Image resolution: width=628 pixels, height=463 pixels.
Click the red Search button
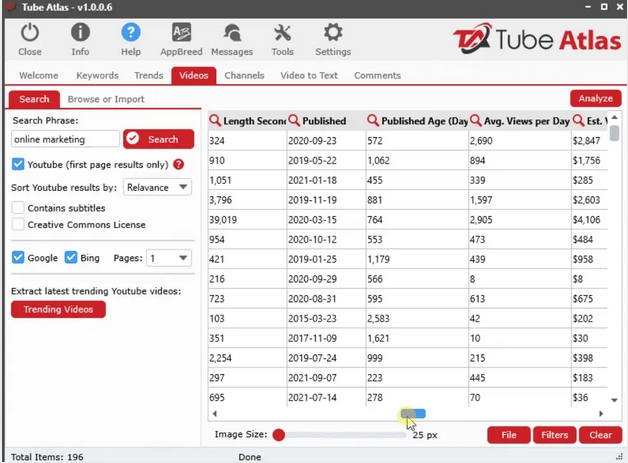(x=159, y=139)
